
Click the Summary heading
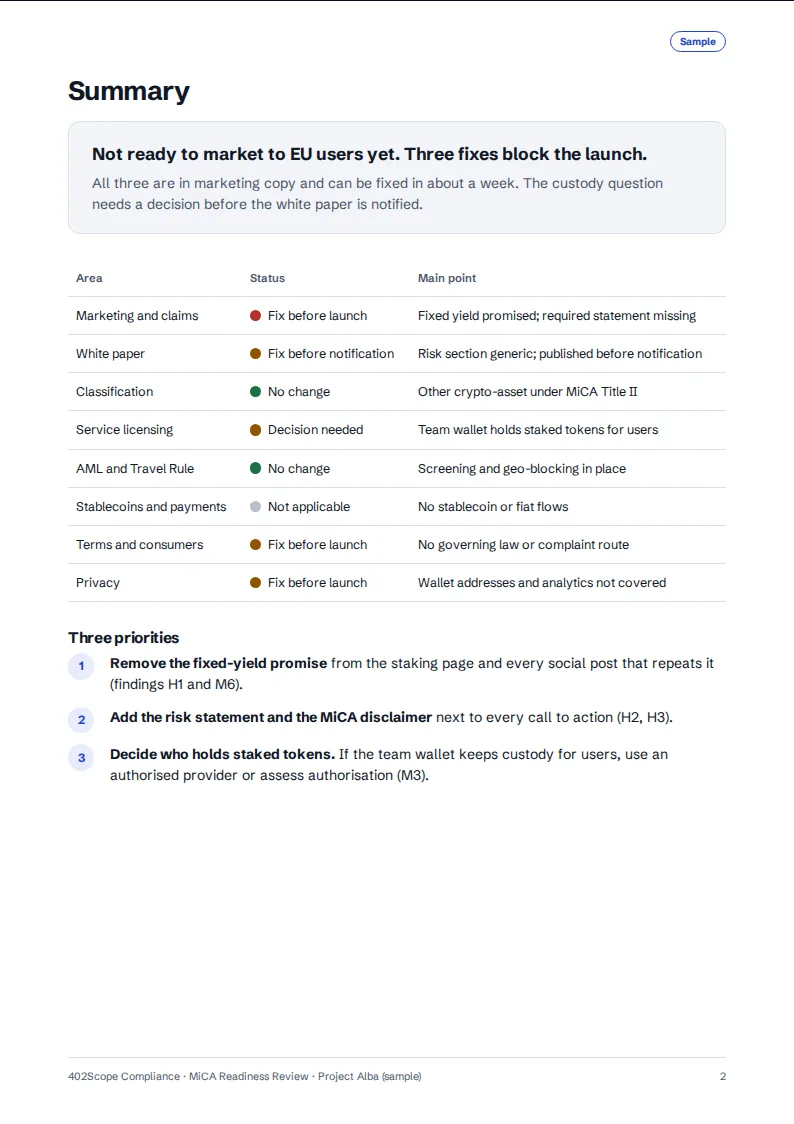(x=129, y=91)
